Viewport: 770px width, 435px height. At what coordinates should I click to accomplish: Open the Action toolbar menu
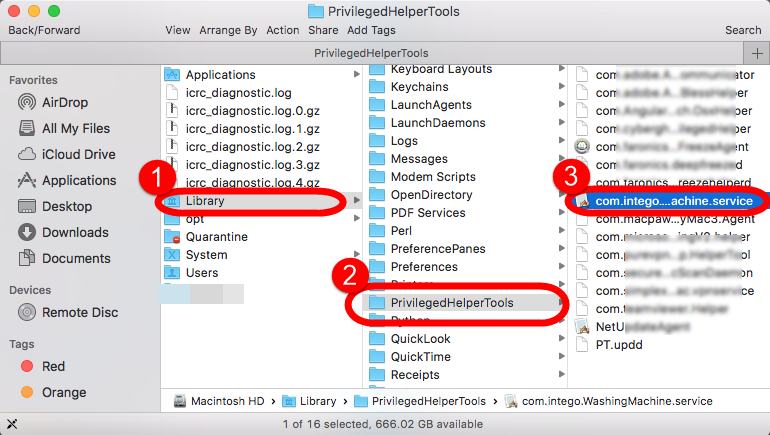click(x=283, y=30)
